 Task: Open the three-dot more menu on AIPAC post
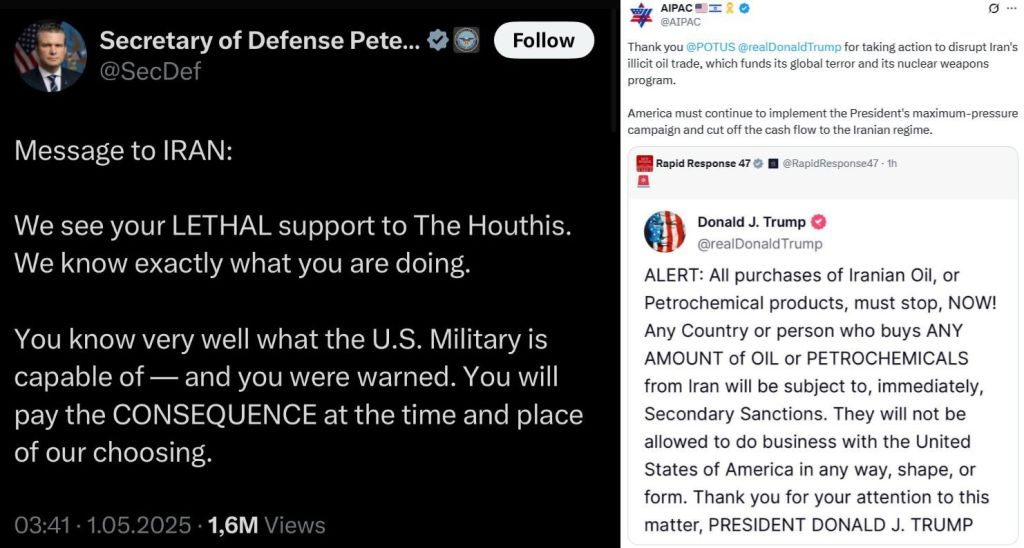[x=1010, y=9]
